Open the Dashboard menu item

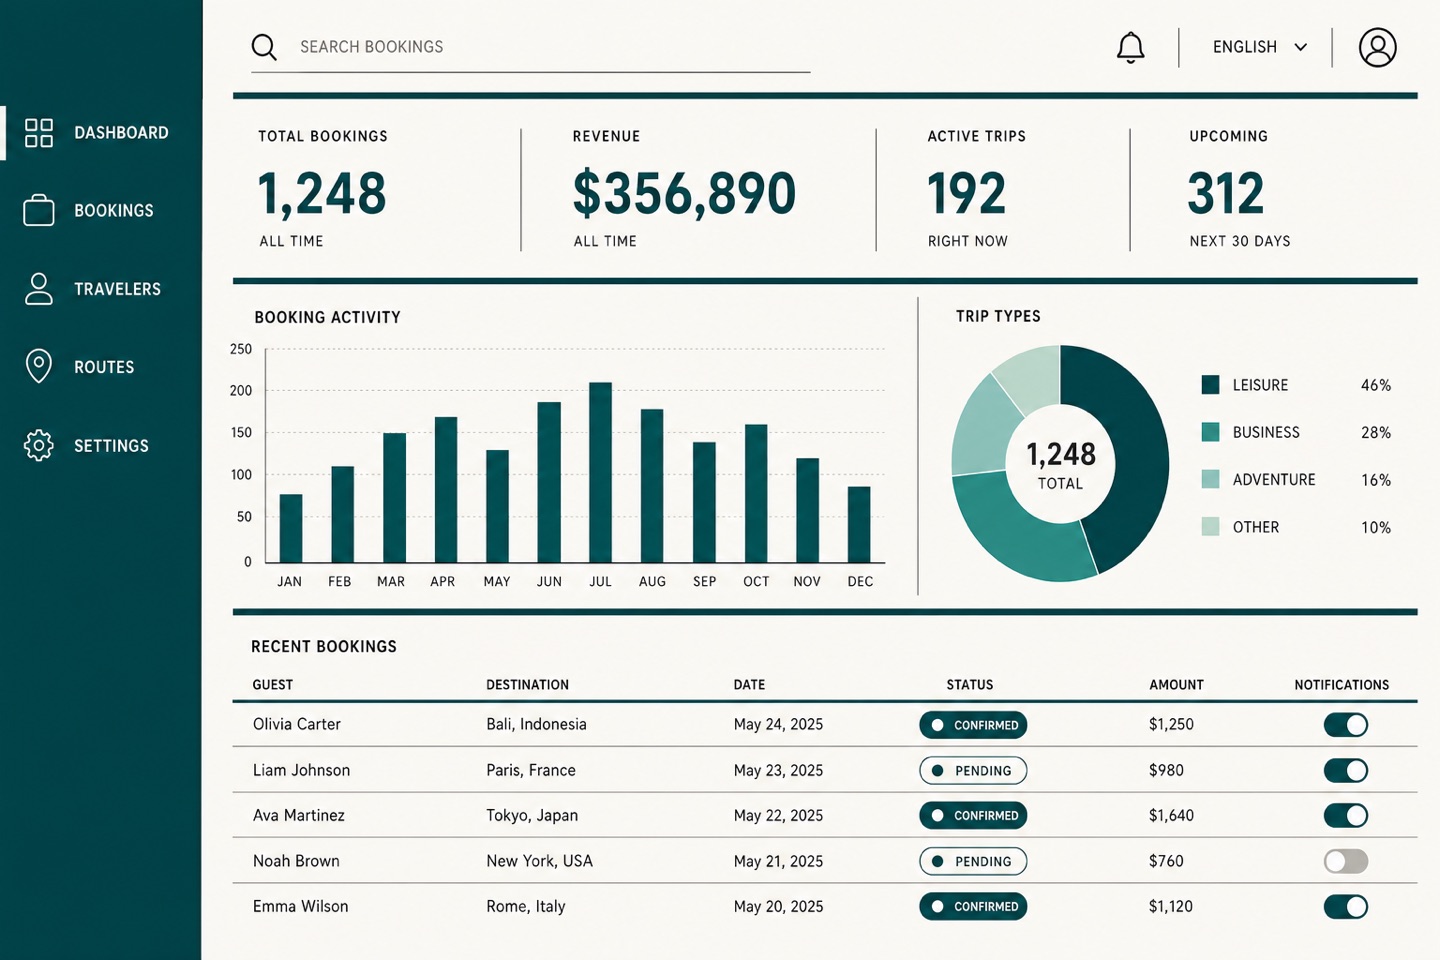(101, 133)
